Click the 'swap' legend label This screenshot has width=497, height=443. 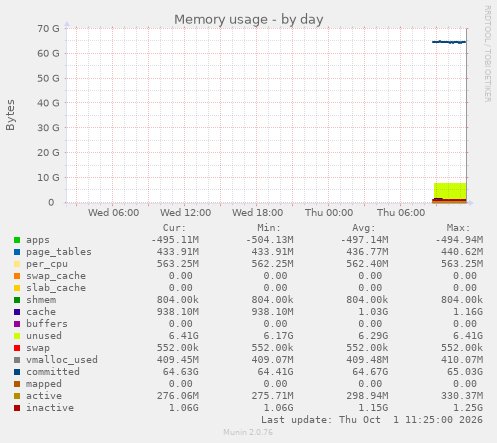[x=38, y=348]
